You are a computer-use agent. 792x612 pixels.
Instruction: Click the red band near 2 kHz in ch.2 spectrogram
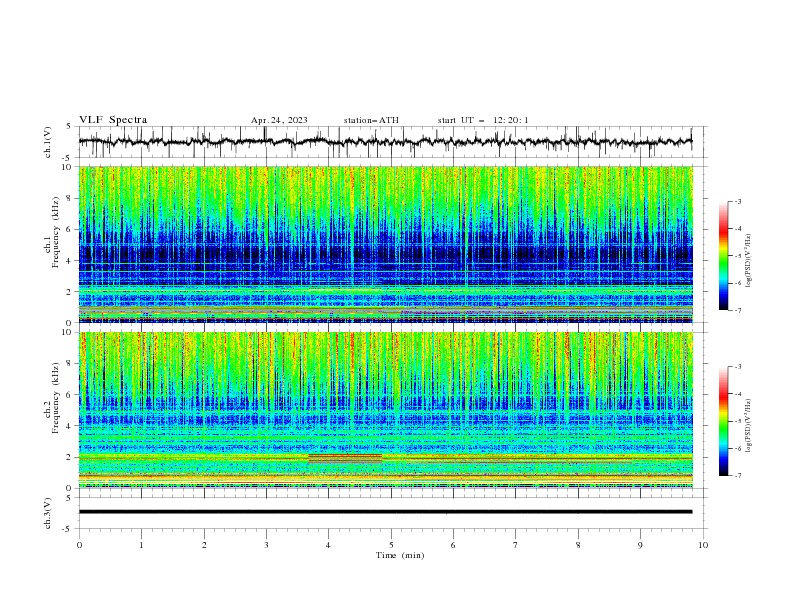pos(345,457)
